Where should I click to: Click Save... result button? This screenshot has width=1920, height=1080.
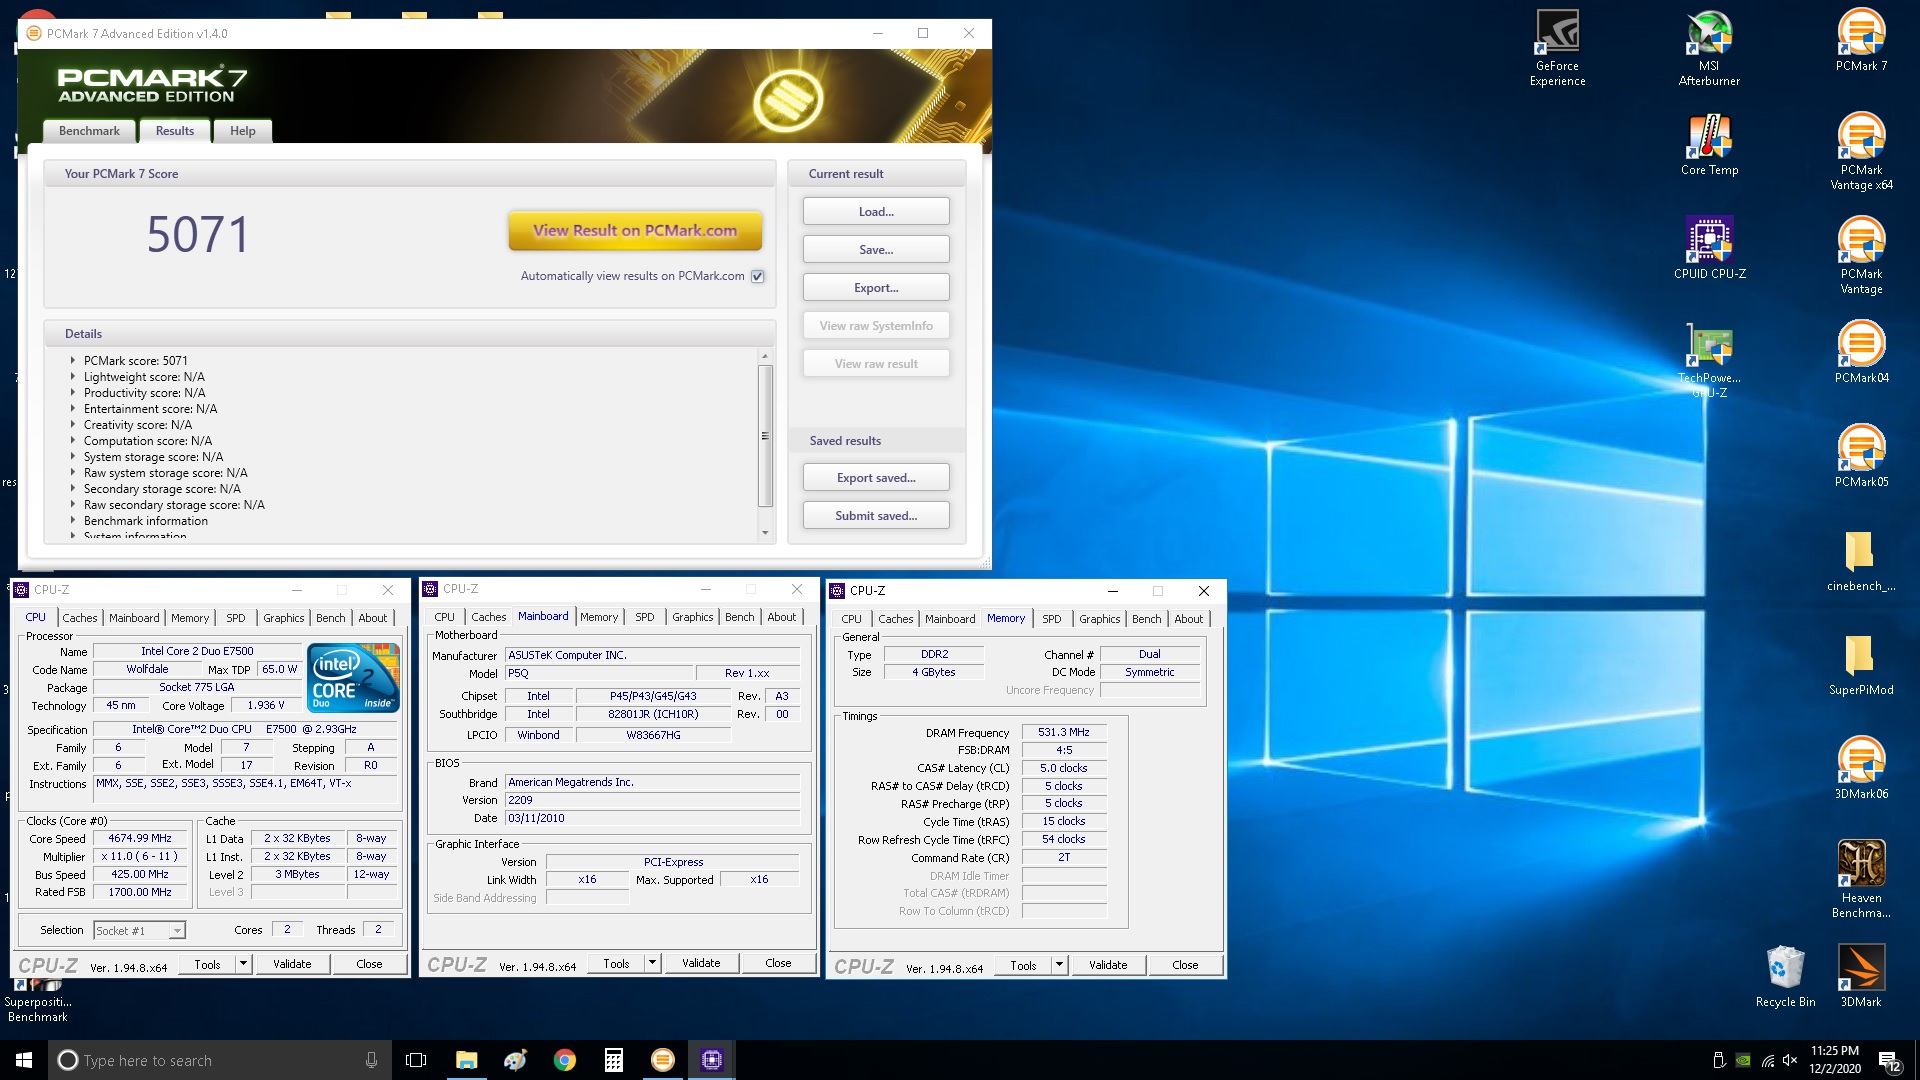[x=876, y=250]
